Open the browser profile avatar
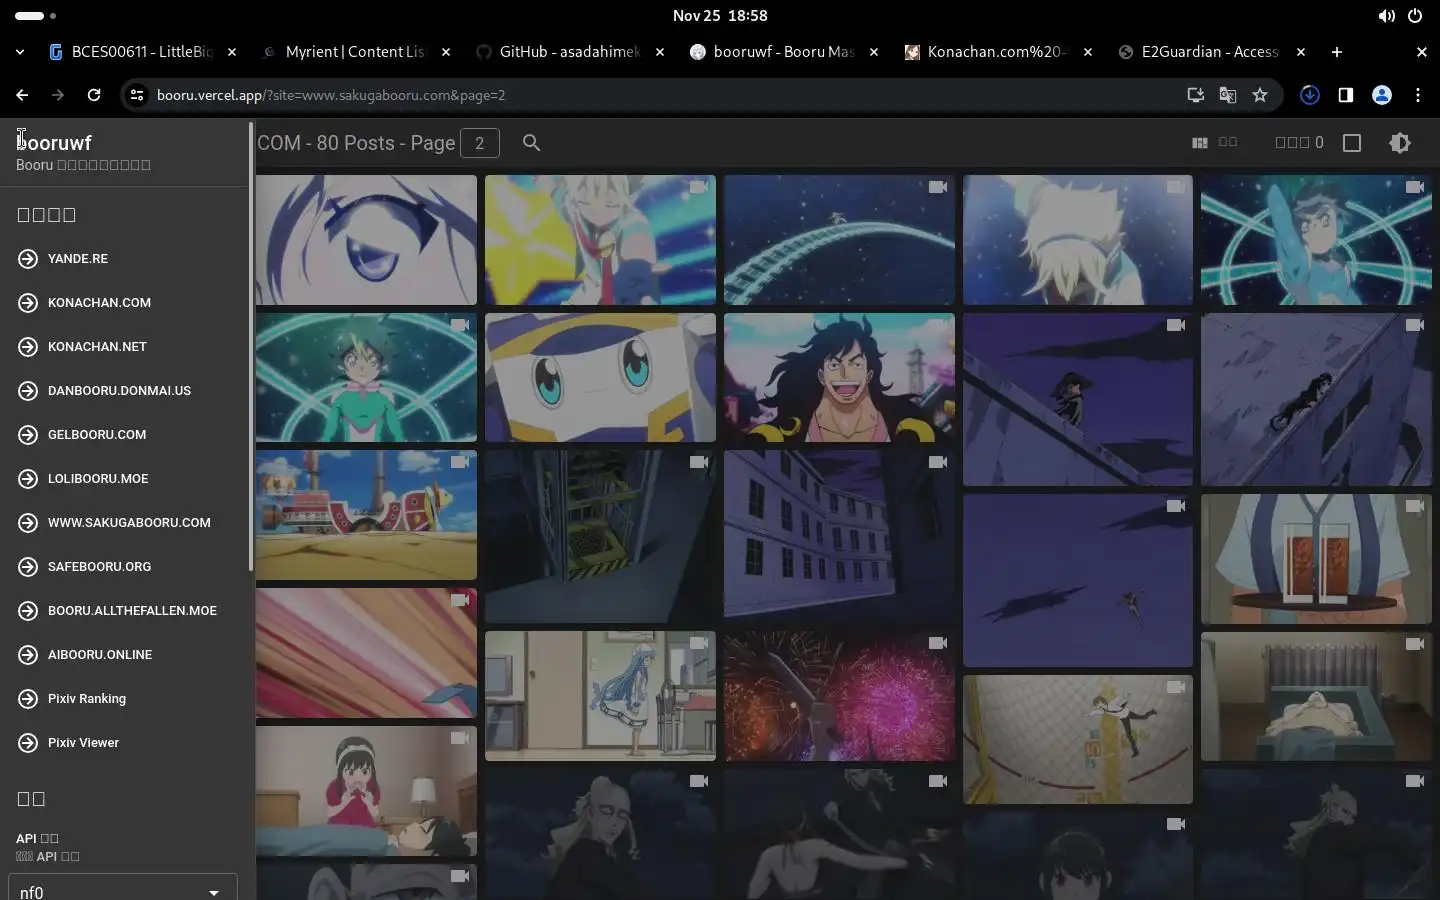 tap(1382, 95)
